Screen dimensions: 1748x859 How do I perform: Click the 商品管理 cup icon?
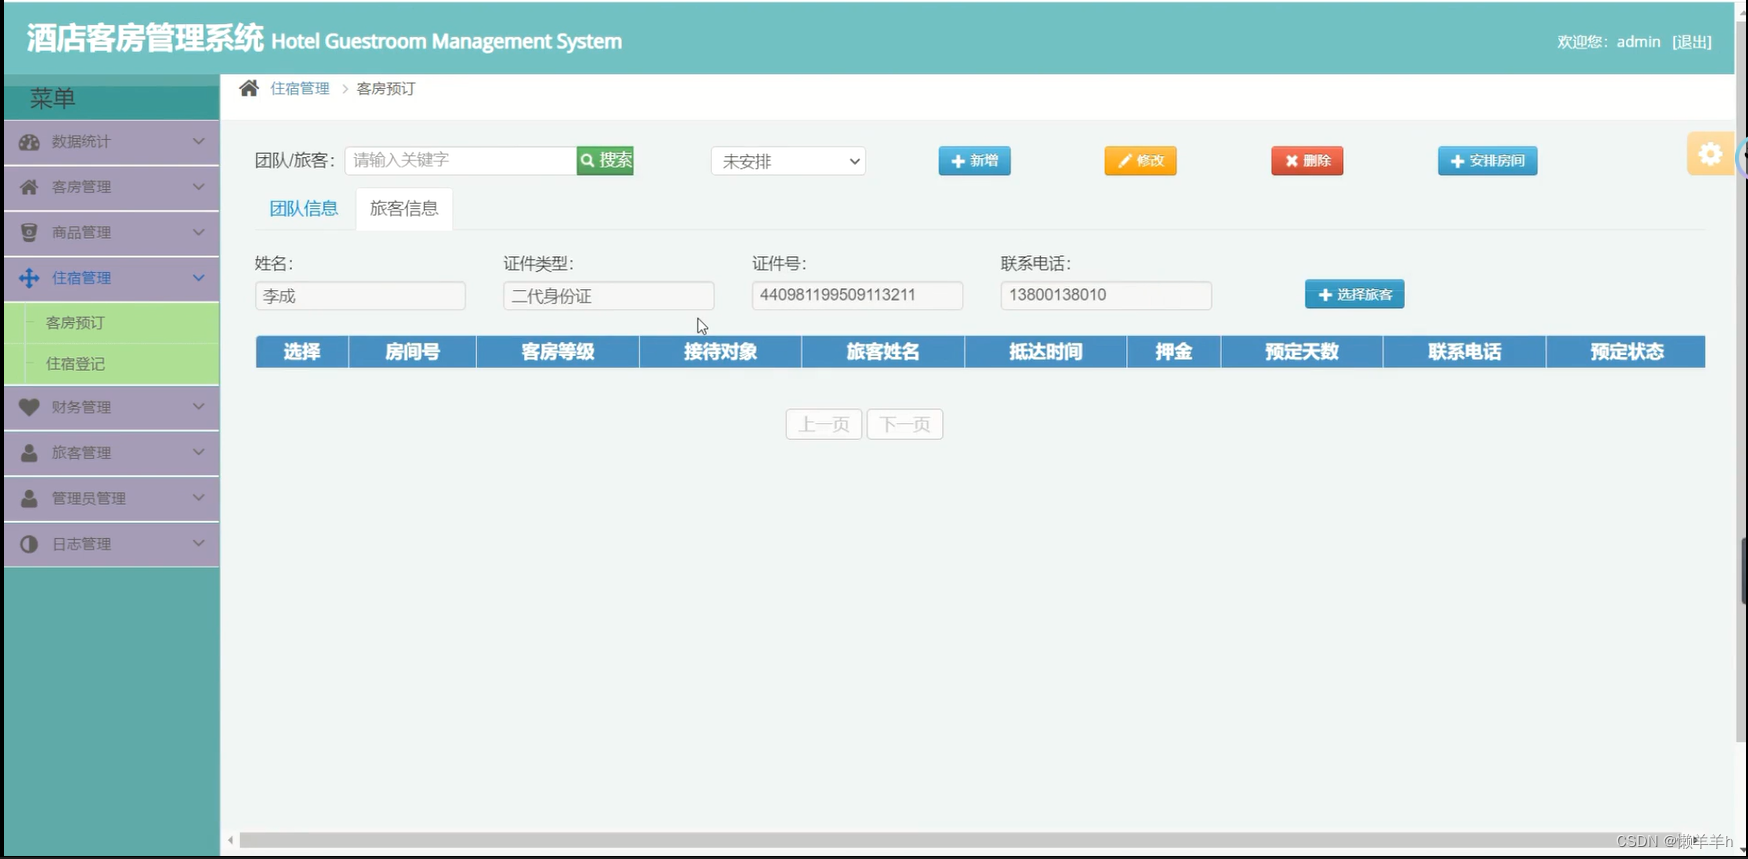tap(29, 232)
